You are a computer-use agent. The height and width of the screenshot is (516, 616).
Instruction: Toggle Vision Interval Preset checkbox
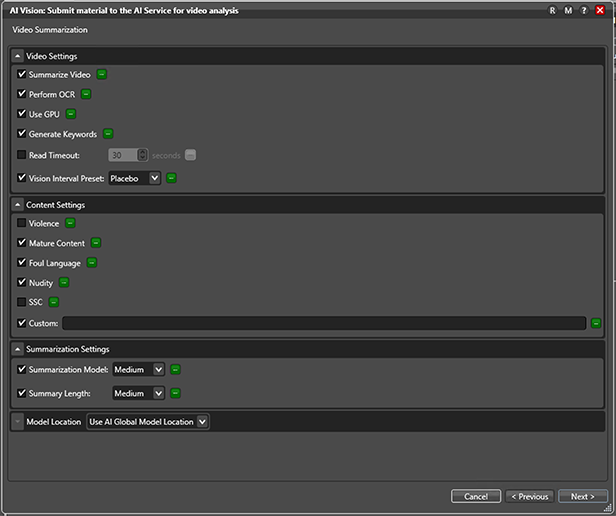tap(22, 178)
